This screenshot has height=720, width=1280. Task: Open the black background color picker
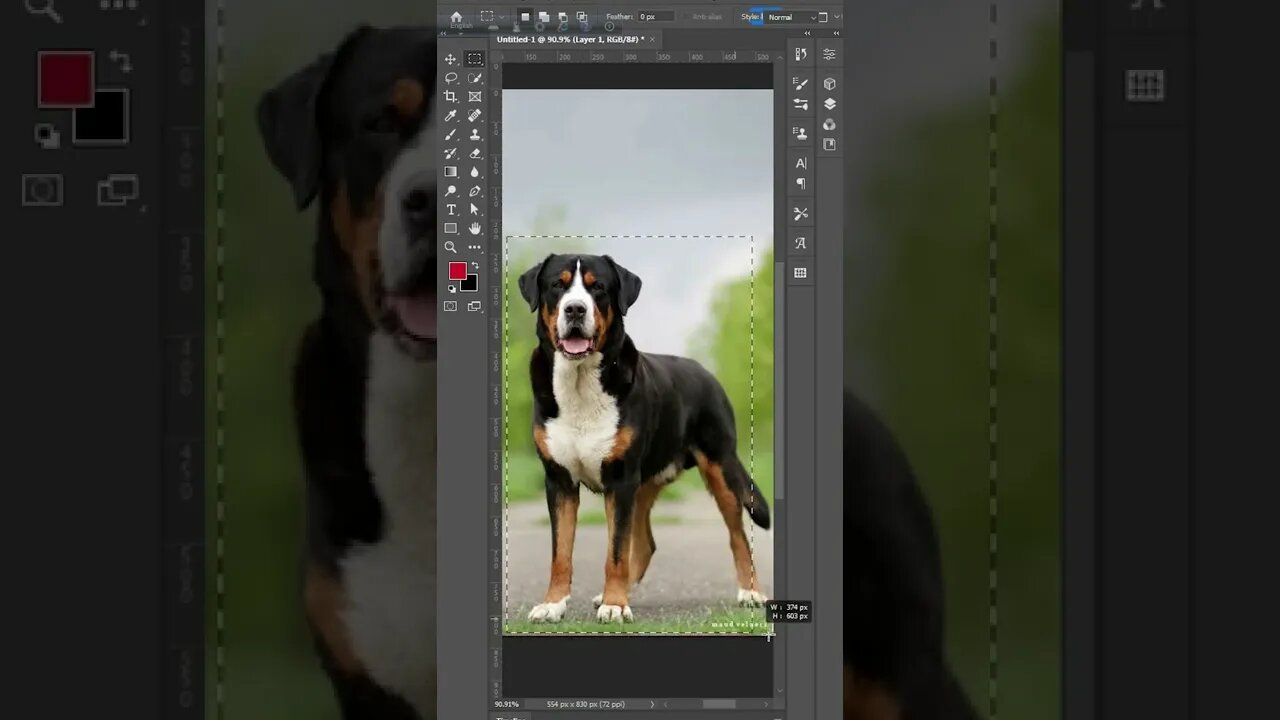click(469, 284)
